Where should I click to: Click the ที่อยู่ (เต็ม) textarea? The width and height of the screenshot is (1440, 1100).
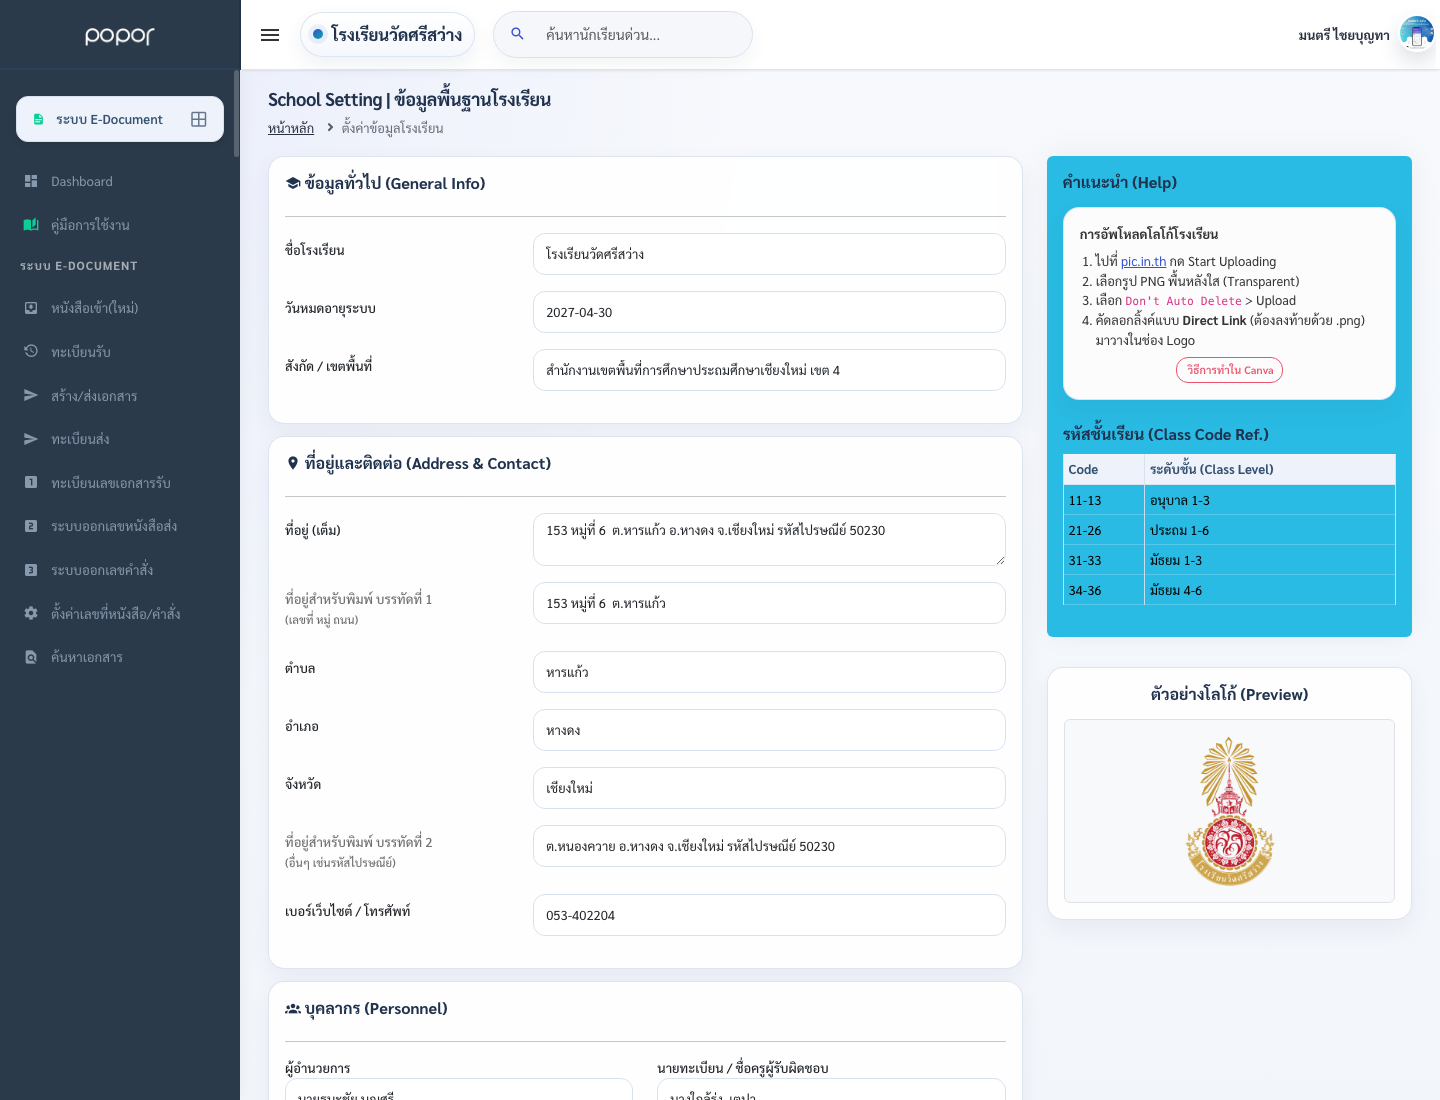(x=769, y=539)
